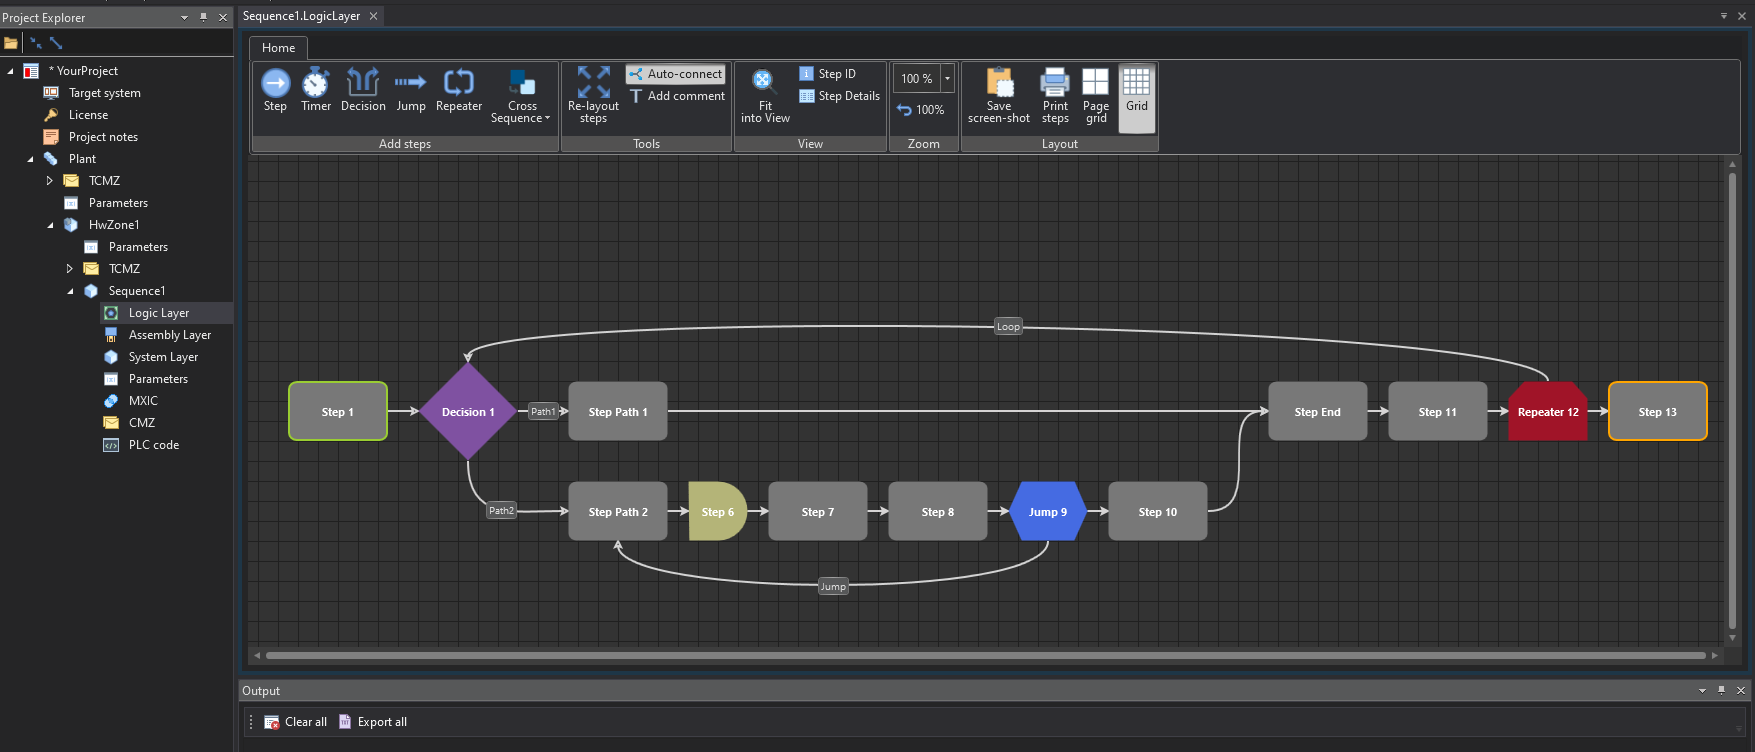Image resolution: width=1755 pixels, height=752 pixels.
Task: Open Project Explorer panel options dropdown
Action: 184,17
